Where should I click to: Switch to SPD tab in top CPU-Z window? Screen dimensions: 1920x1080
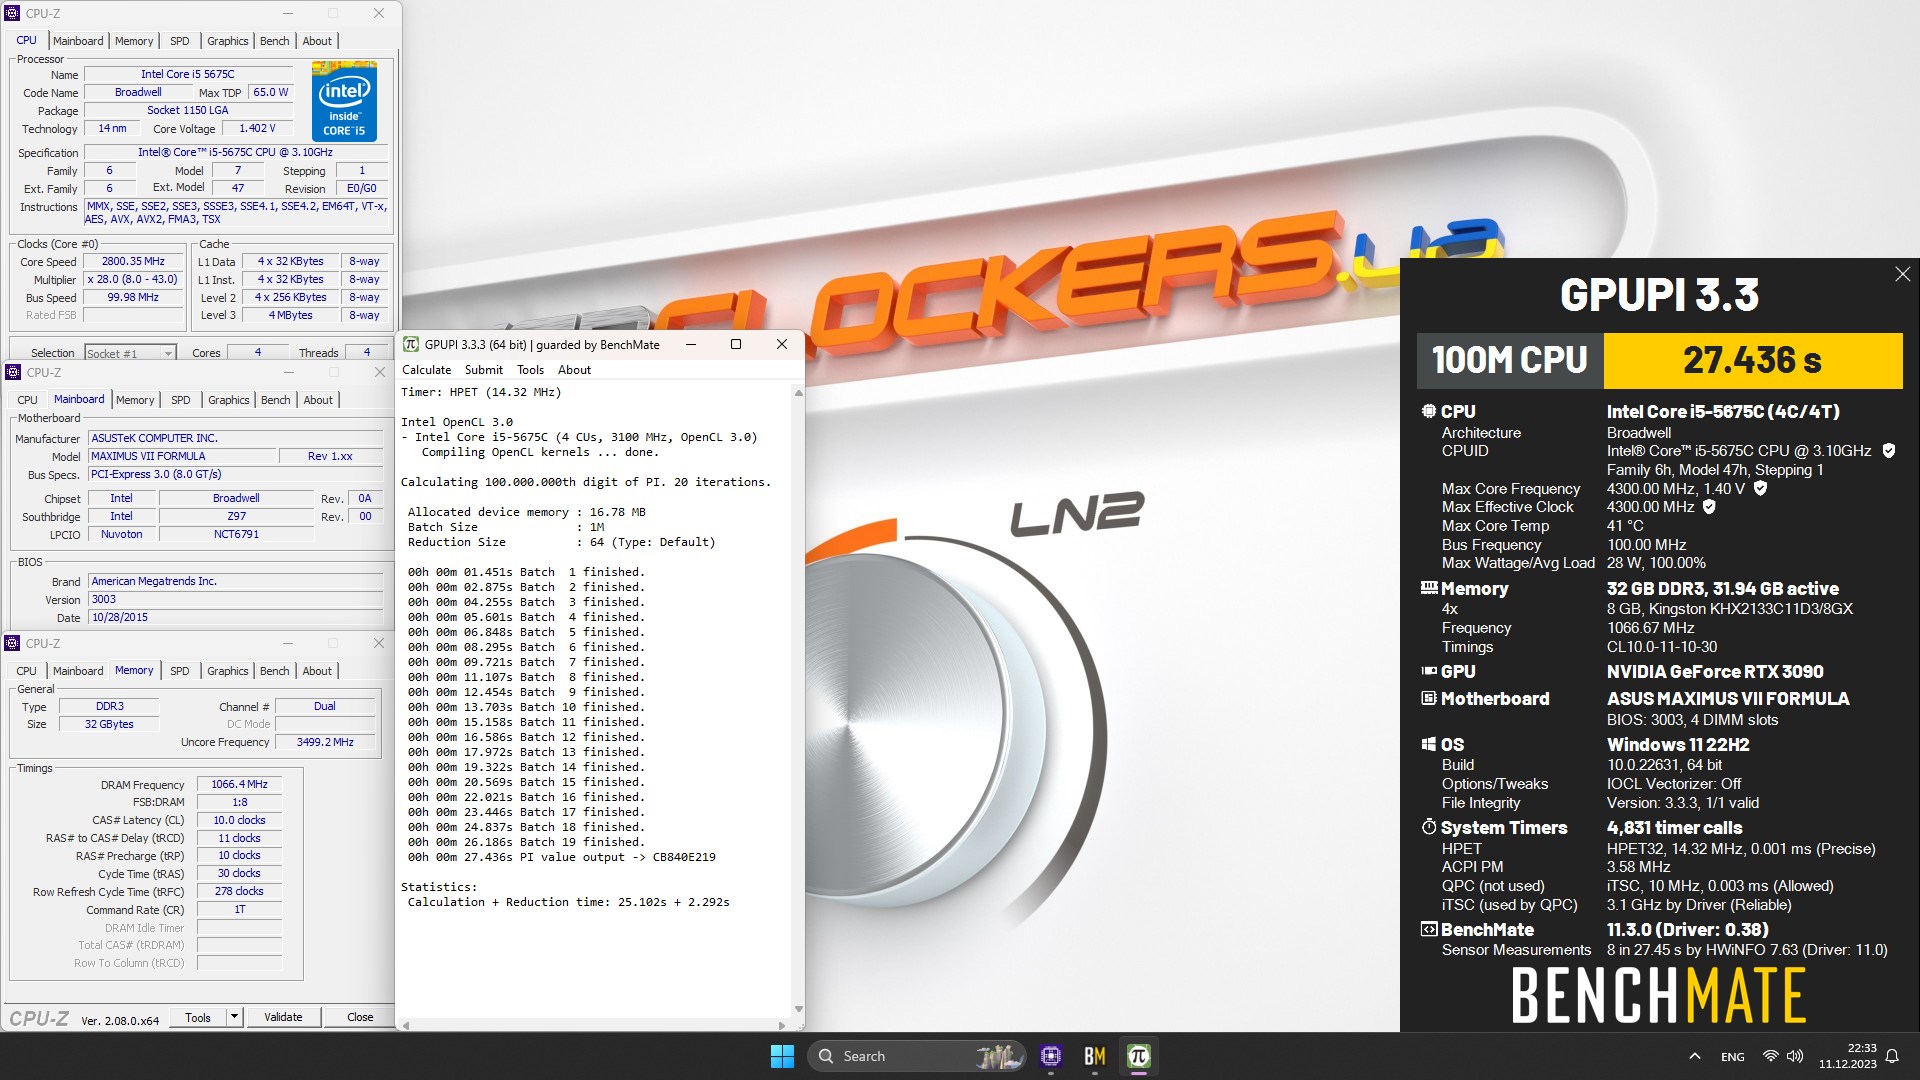click(x=180, y=41)
